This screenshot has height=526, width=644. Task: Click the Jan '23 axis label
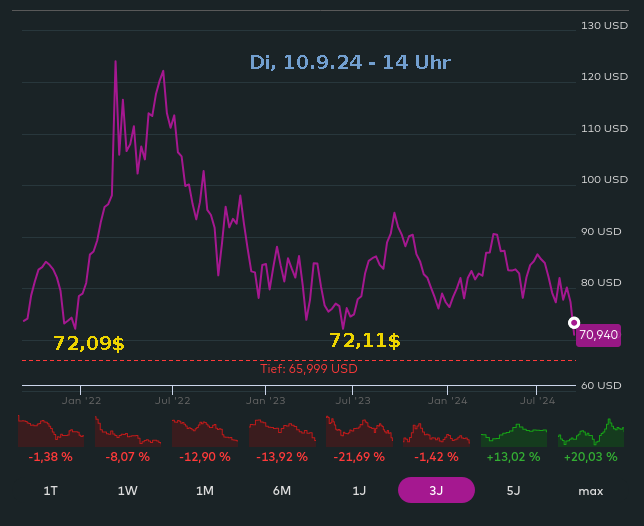click(x=265, y=401)
